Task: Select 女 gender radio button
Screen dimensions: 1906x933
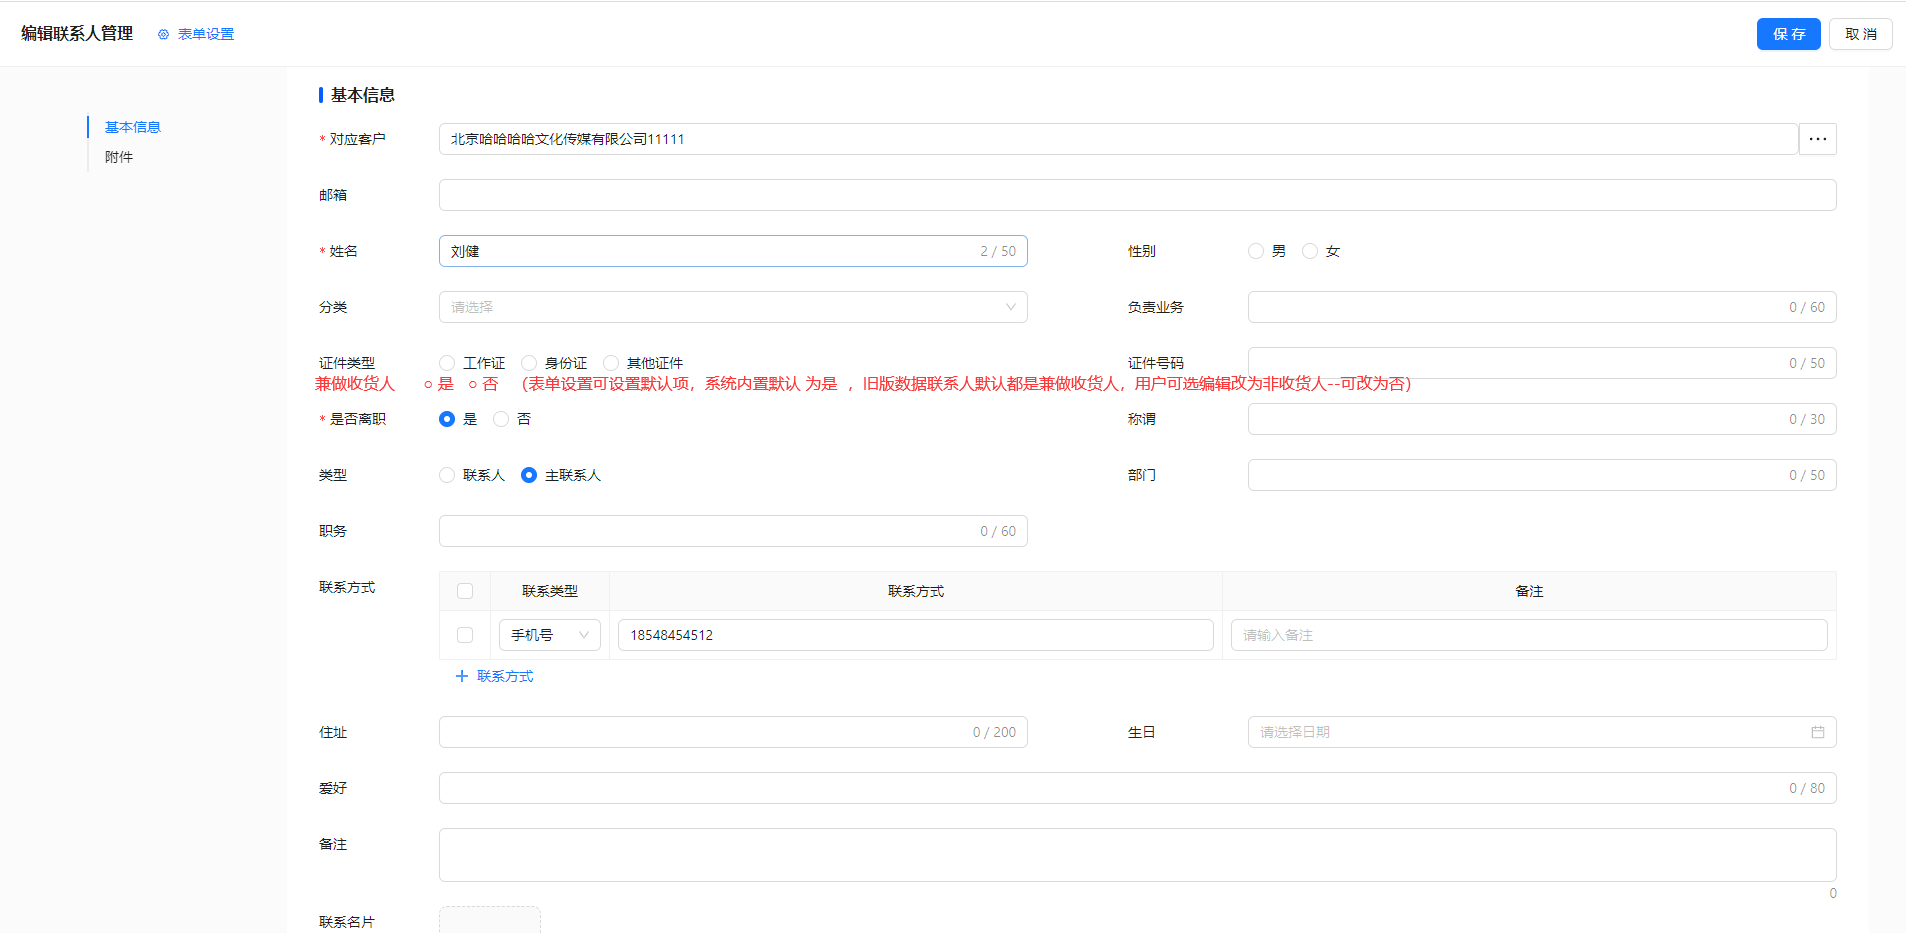Action: point(1309,251)
